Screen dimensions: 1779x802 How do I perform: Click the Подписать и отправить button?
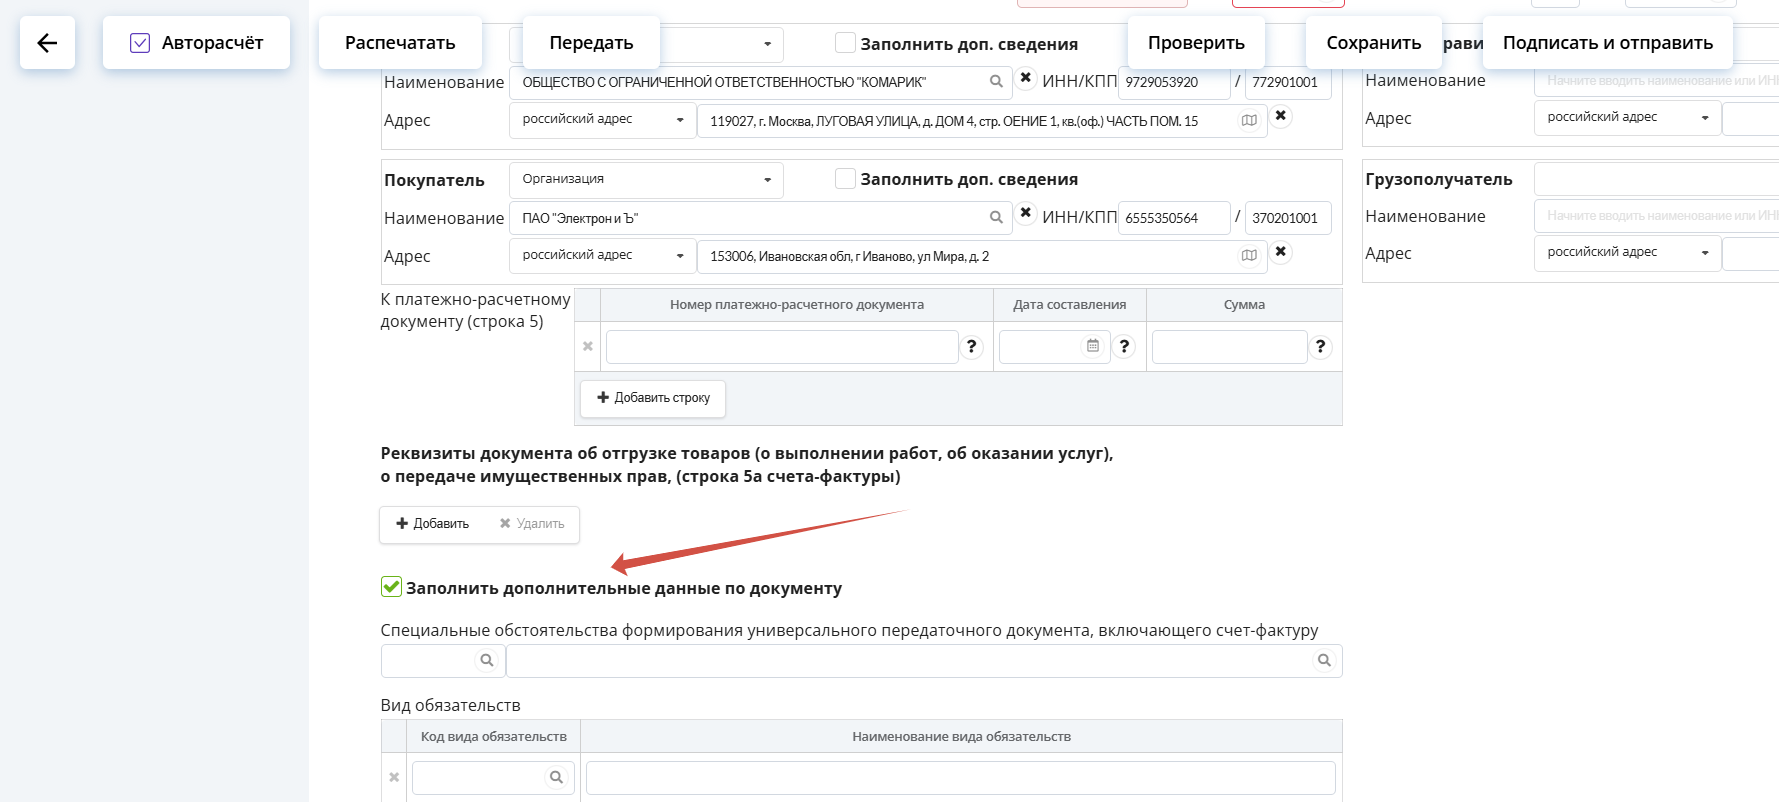(1607, 43)
